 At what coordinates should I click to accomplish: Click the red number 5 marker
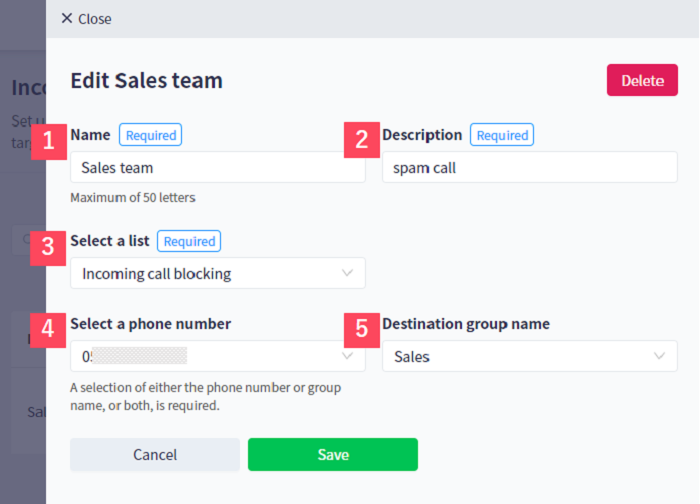(362, 330)
